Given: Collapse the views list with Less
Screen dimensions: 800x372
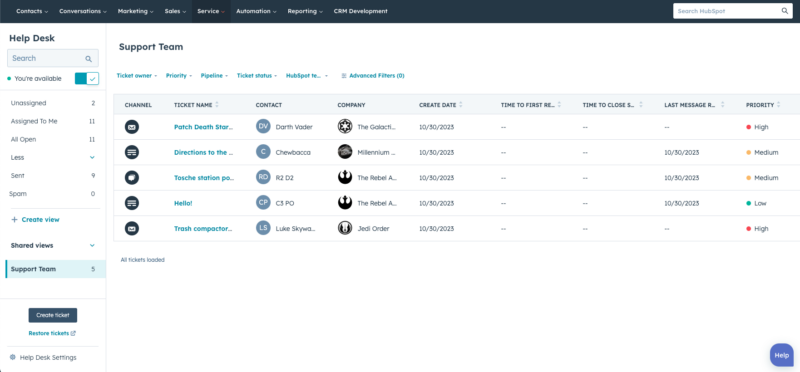Looking at the screenshot, I should click(53, 157).
